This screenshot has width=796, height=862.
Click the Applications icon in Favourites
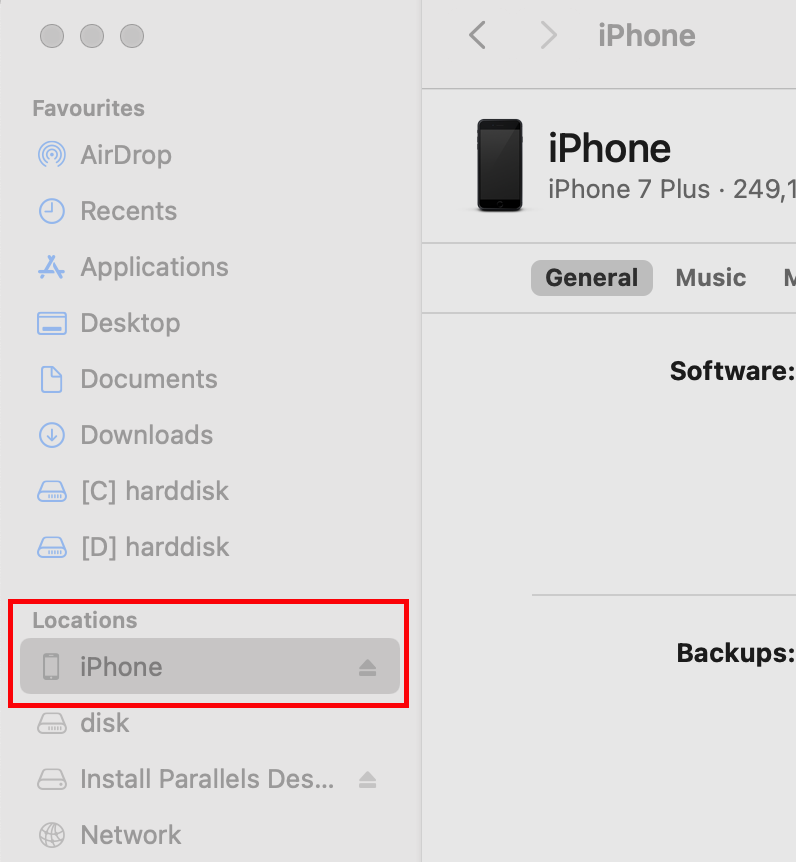coord(51,267)
